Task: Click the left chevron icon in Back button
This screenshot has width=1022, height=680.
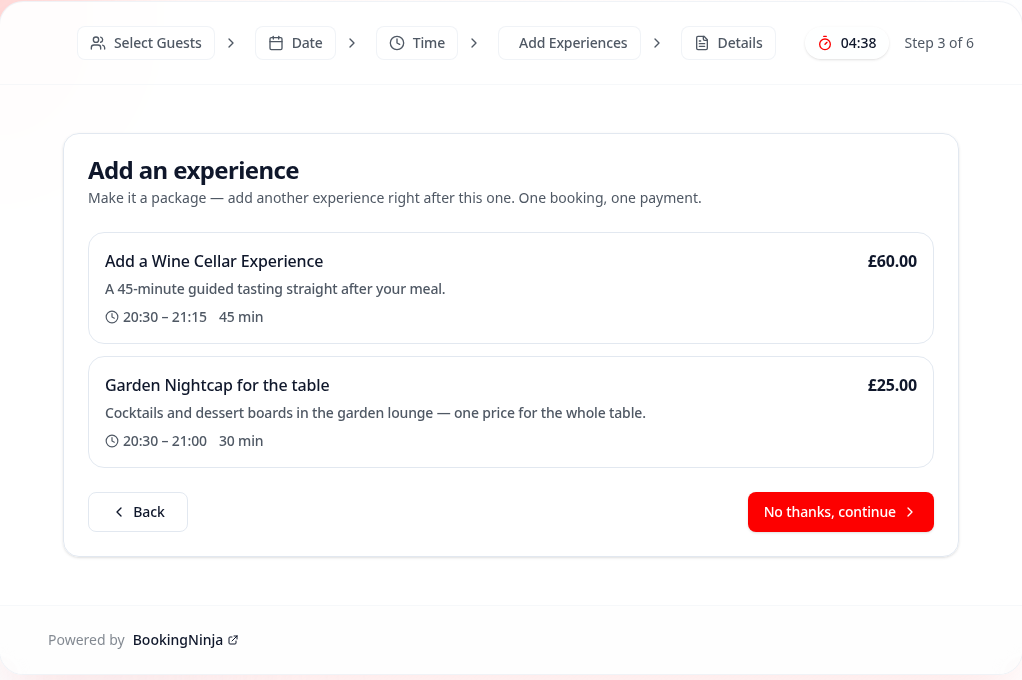Action: (x=119, y=512)
